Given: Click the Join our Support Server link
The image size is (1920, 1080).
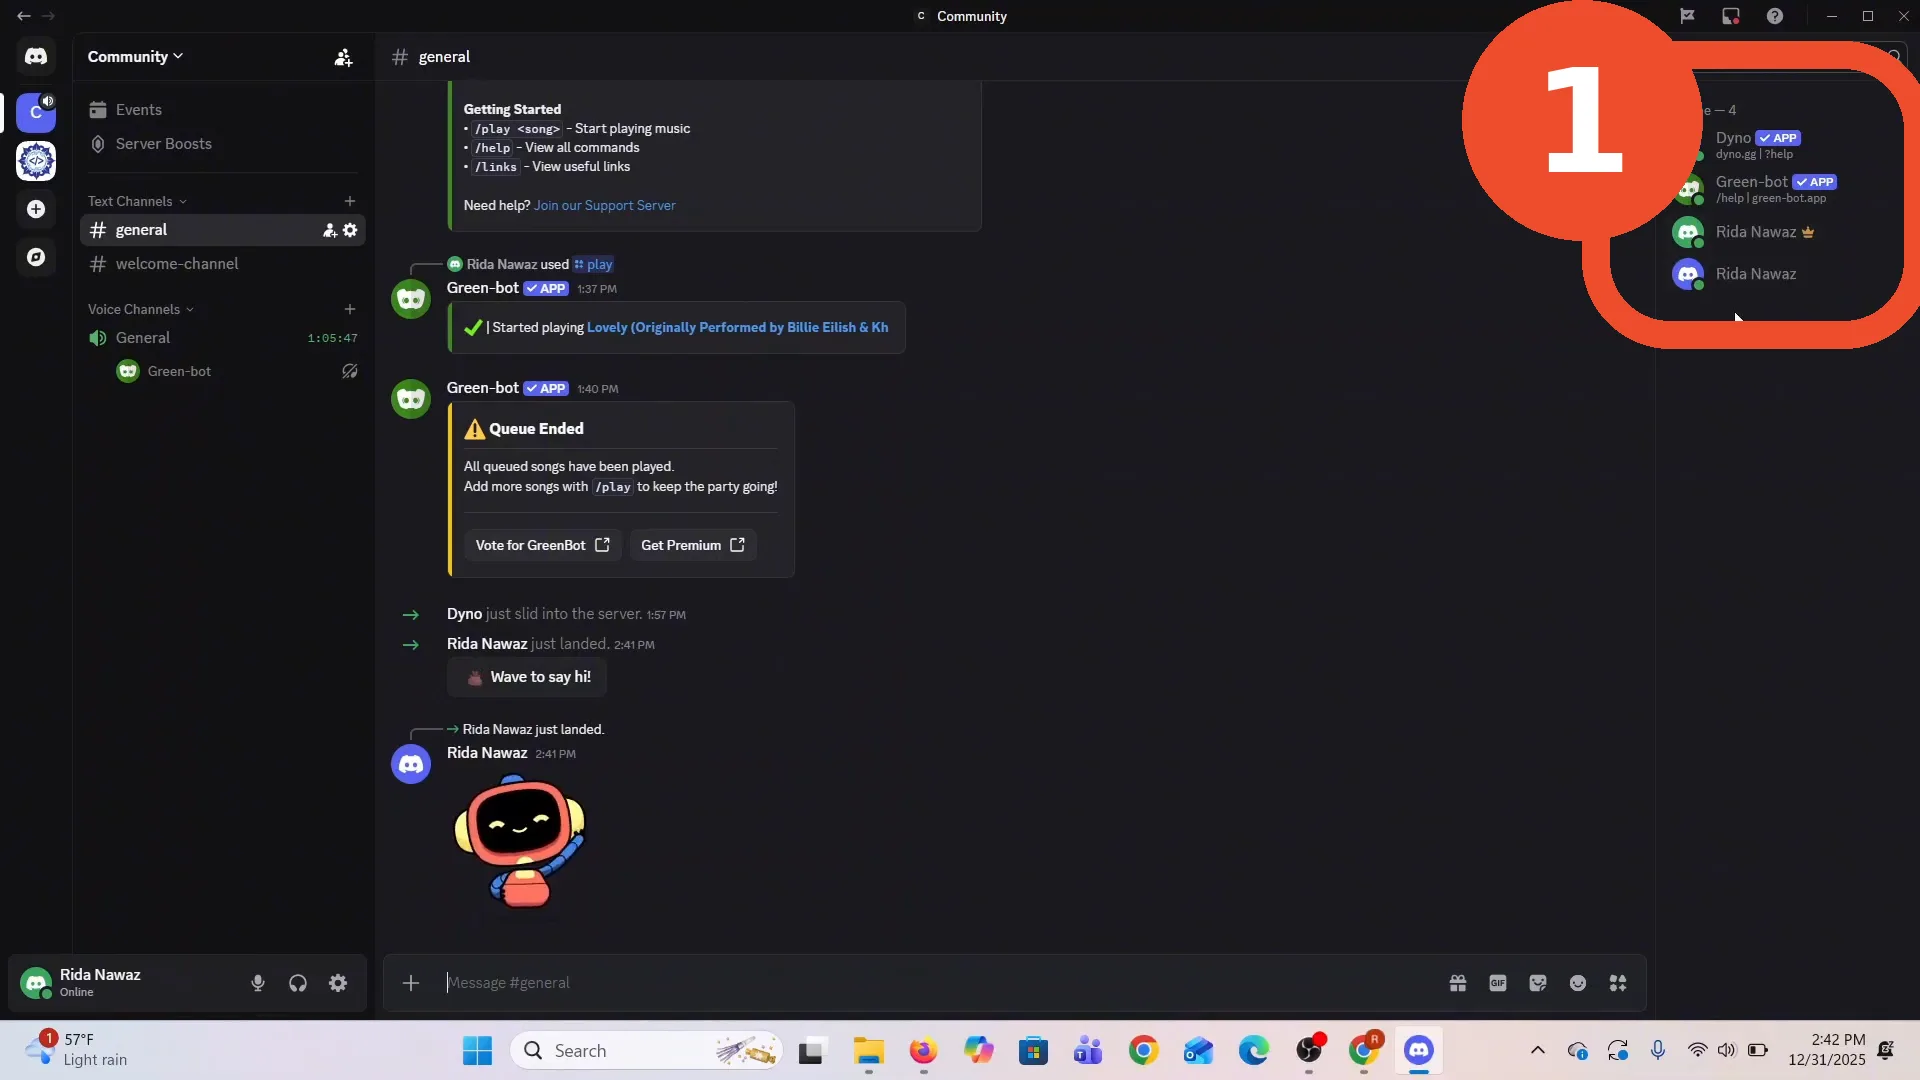Looking at the screenshot, I should coord(604,206).
